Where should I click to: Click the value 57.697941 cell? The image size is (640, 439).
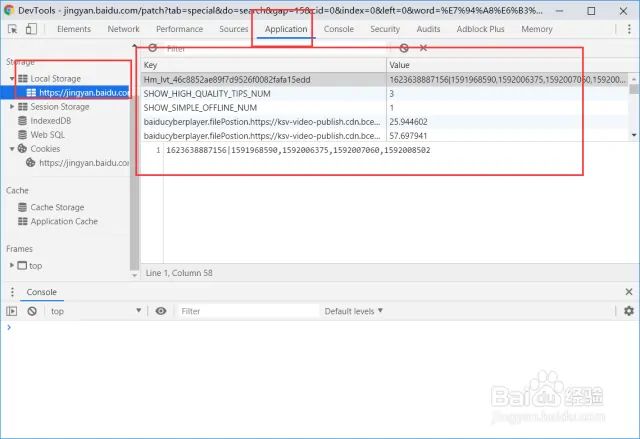508,135
